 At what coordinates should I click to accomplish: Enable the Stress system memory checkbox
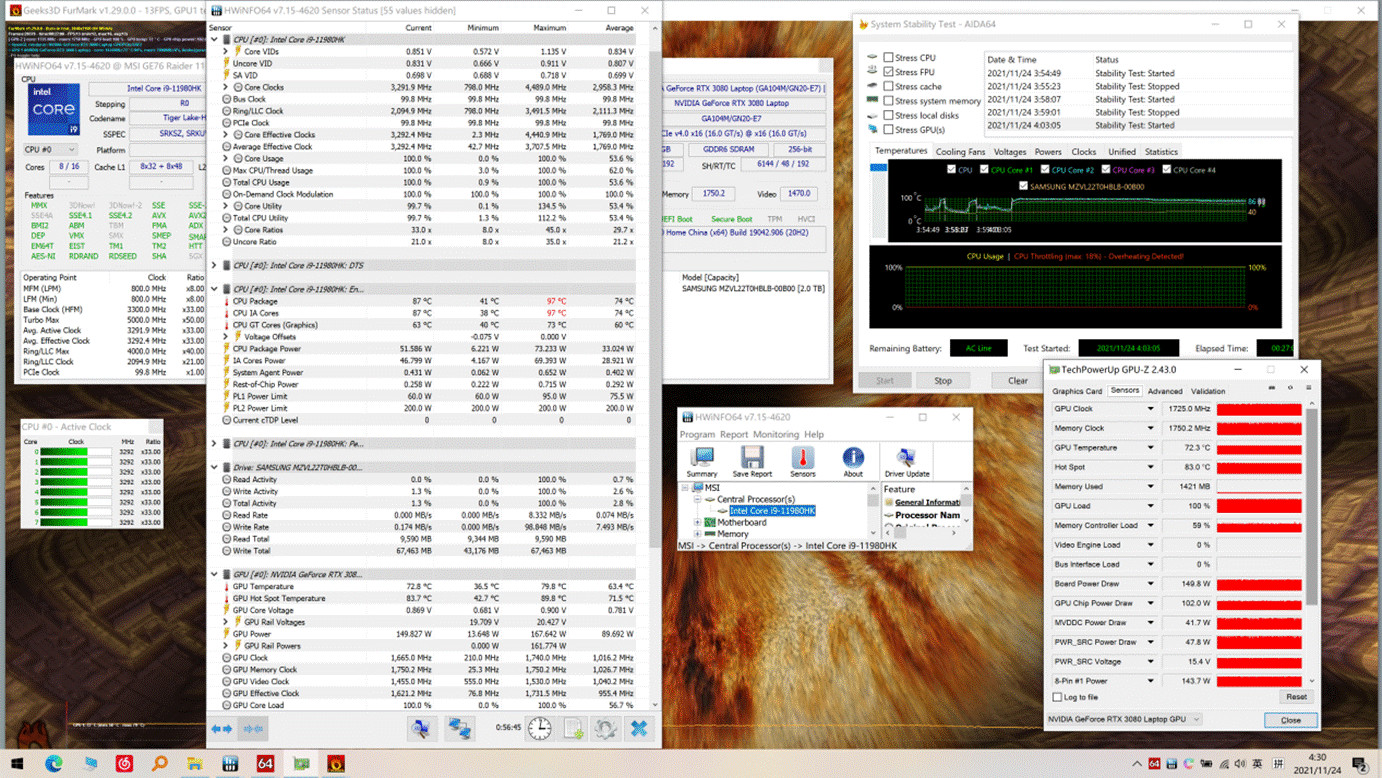[x=888, y=101]
